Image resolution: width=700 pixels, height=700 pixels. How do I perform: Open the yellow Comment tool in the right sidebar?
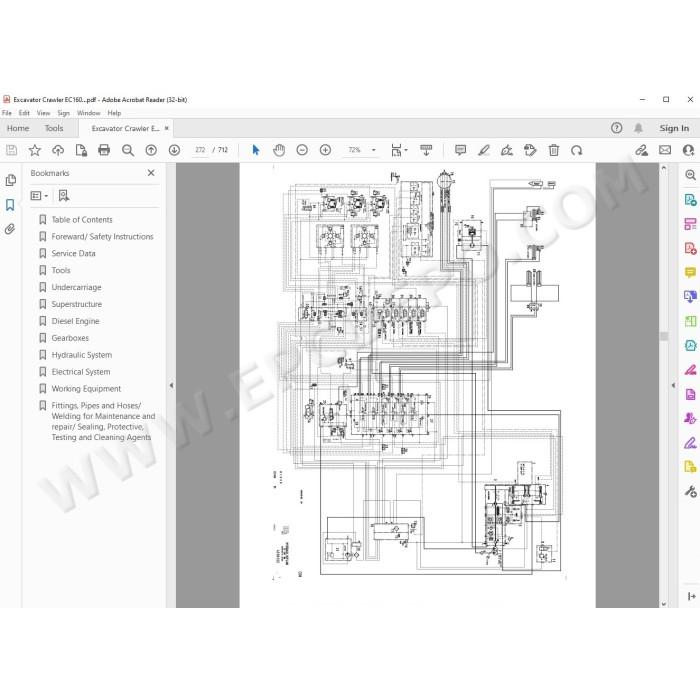[x=690, y=272]
